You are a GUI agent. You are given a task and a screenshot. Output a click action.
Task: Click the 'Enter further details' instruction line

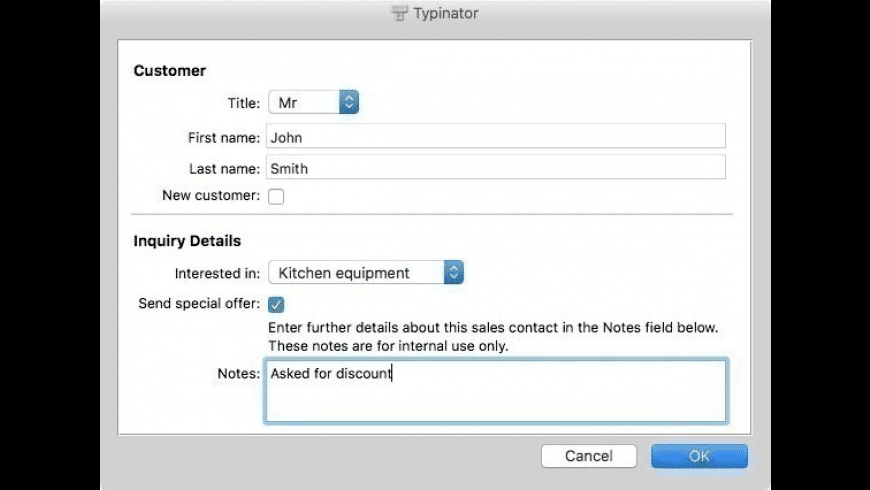coord(493,327)
